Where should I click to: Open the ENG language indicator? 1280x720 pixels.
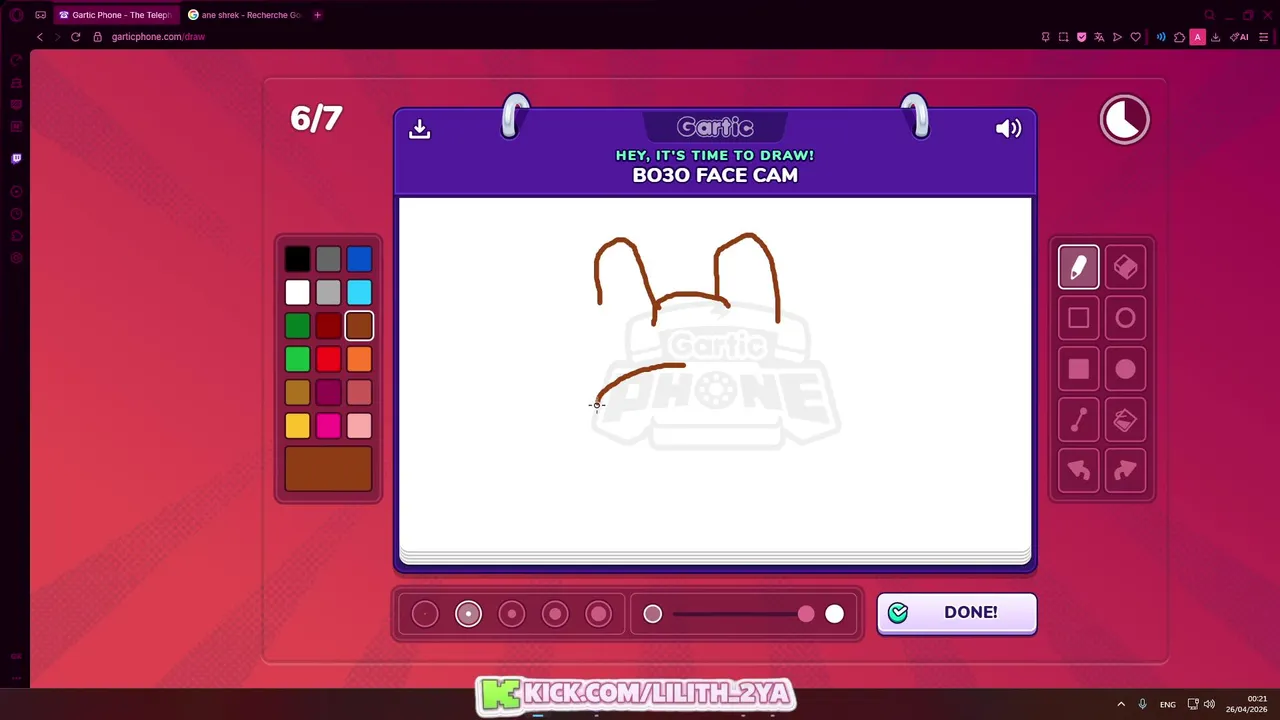(1168, 704)
